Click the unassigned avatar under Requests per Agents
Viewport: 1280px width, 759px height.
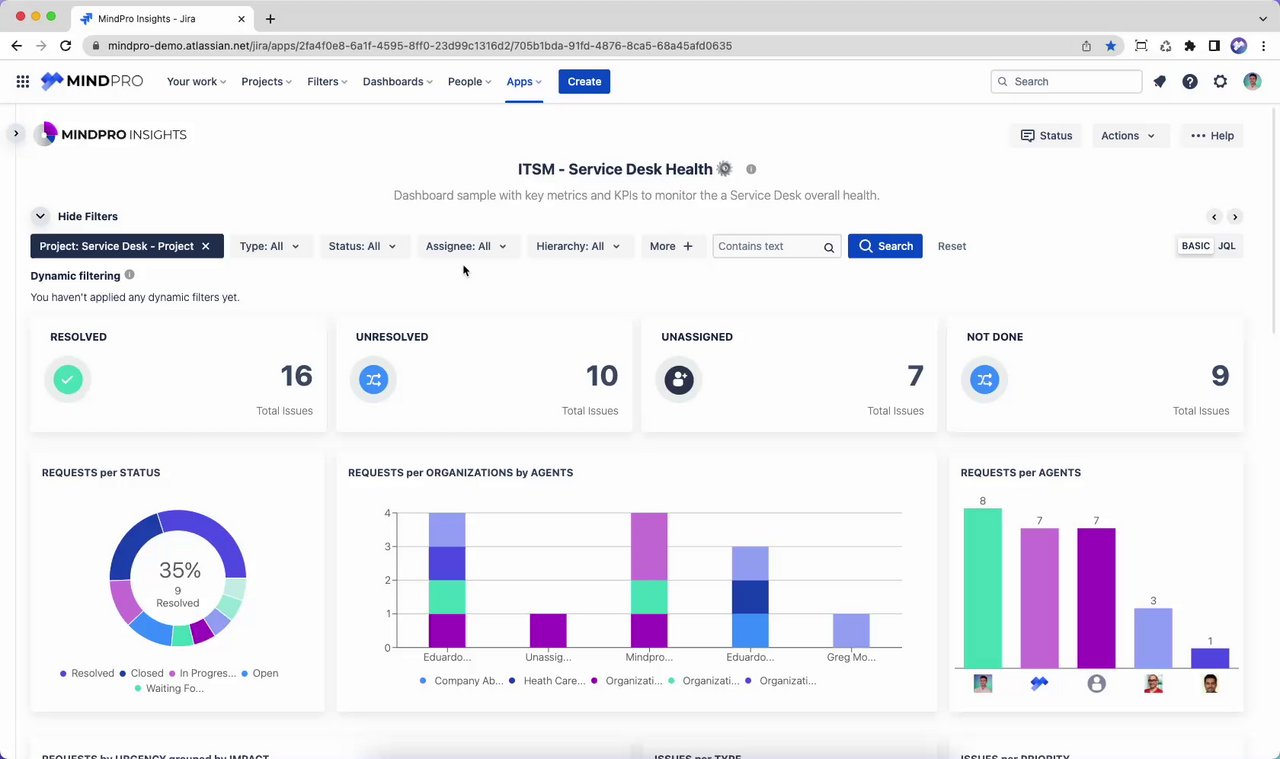click(x=1097, y=684)
